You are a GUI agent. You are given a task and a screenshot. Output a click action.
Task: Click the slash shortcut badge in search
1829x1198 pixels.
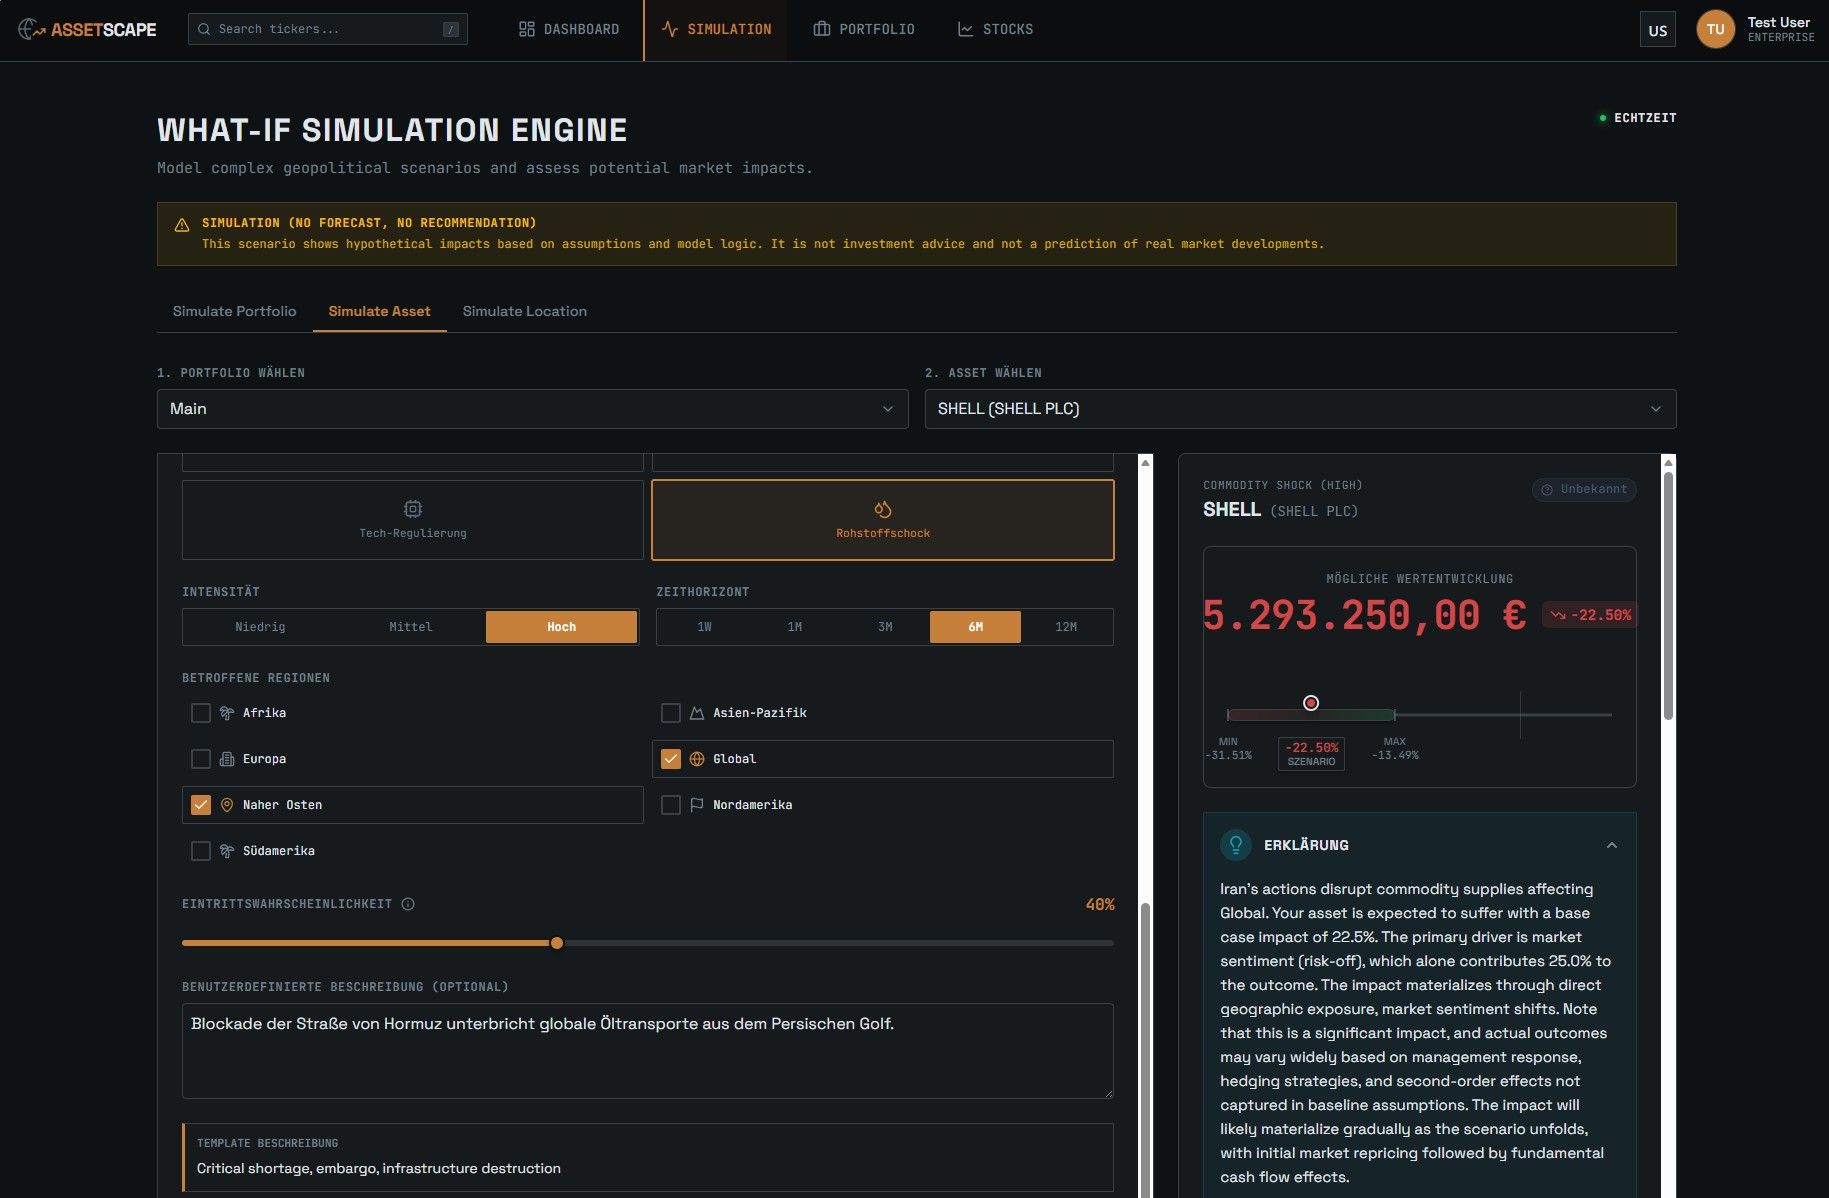point(451,29)
